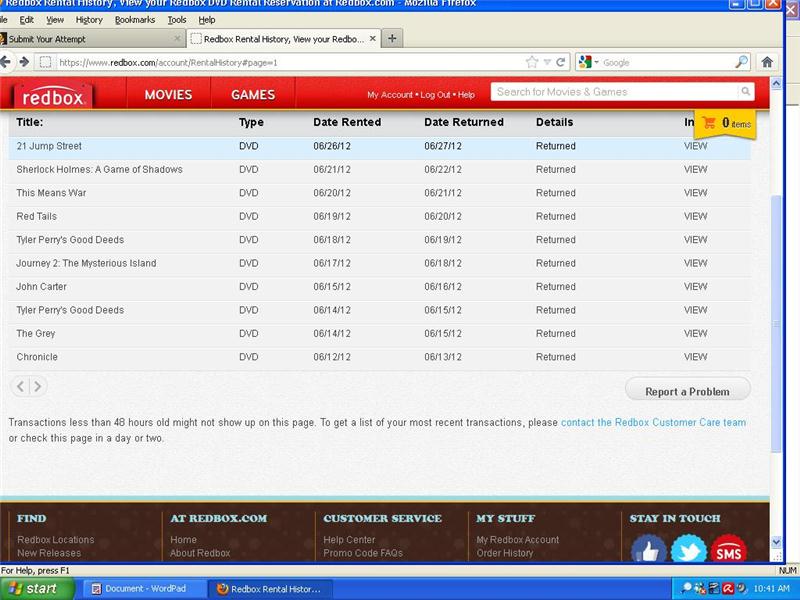The image size is (800, 600).
Task: Open the Google search engine selector
Action: (x=588, y=62)
